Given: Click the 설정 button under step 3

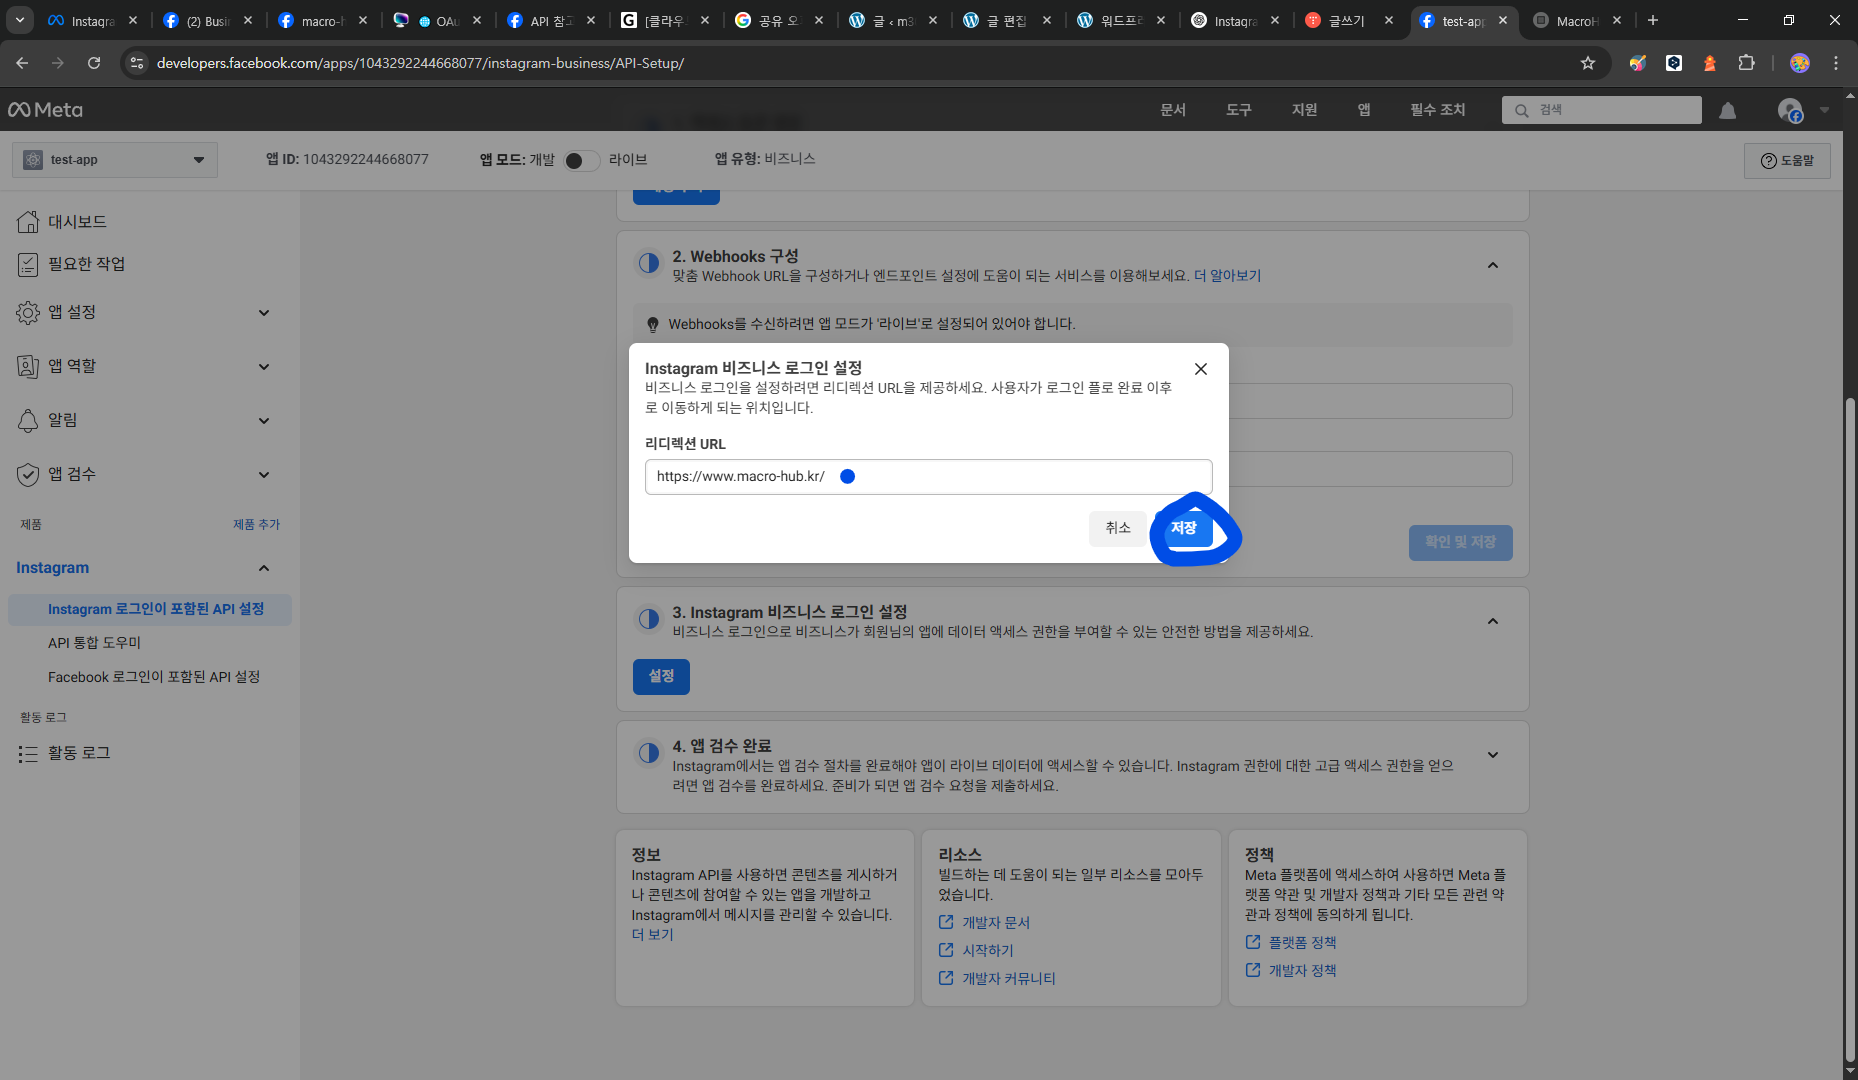Looking at the screenshot, I should (x=661, y=677).
